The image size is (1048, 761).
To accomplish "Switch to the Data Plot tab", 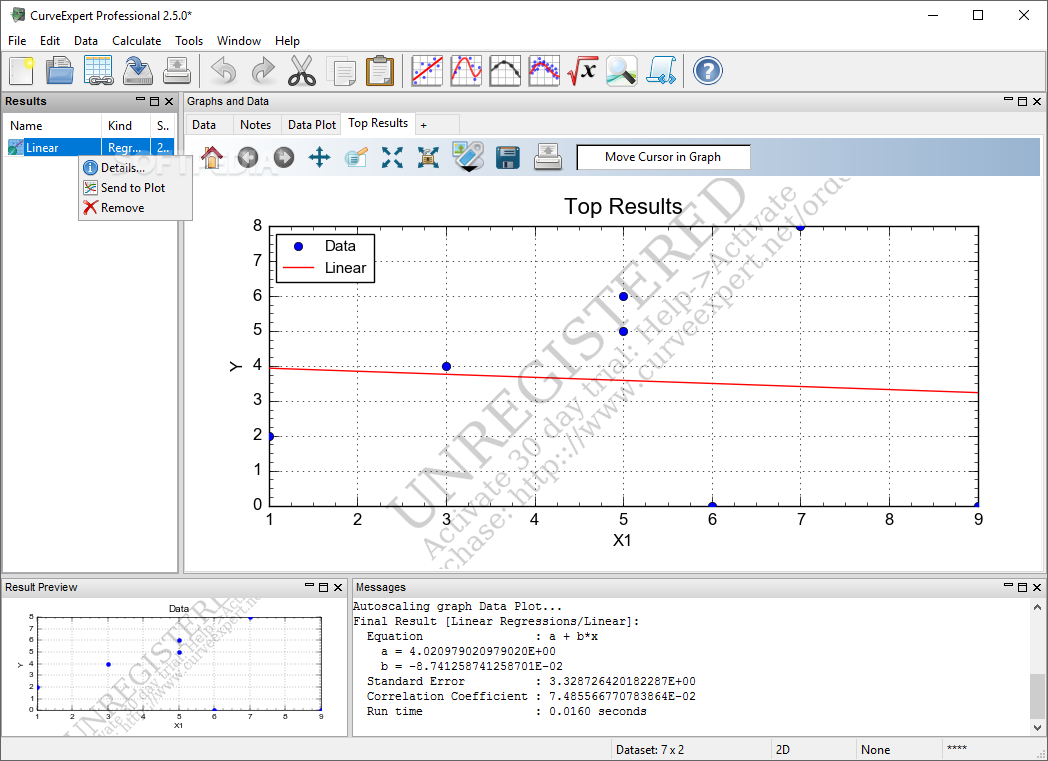I will point(311,125).
